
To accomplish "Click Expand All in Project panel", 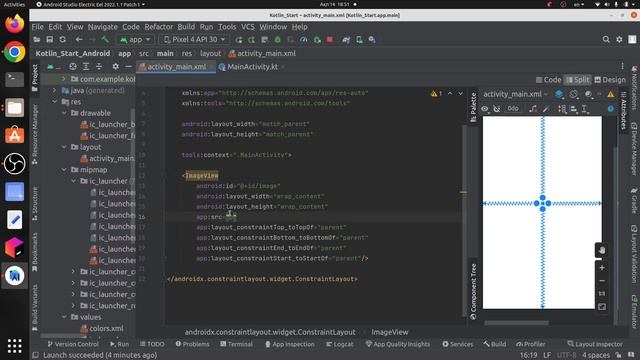I will tap(86, 66).
